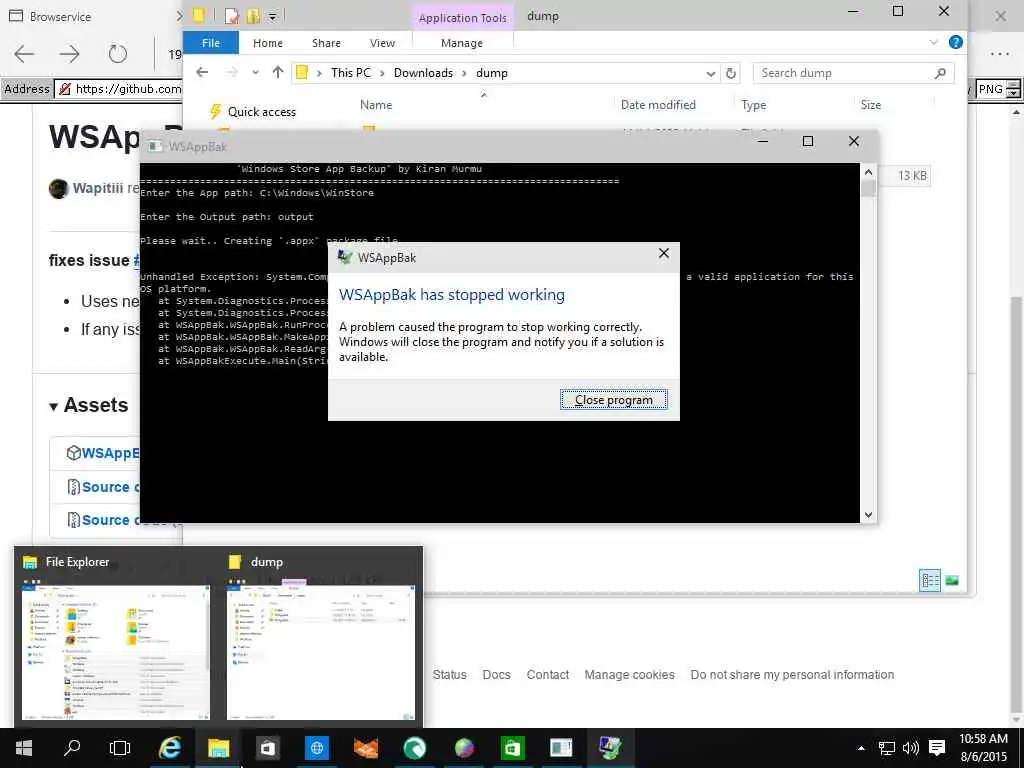Viewport: 1024px width, 768px height.
Task: Open the volume control in system tray
Action: coord(910,748)
